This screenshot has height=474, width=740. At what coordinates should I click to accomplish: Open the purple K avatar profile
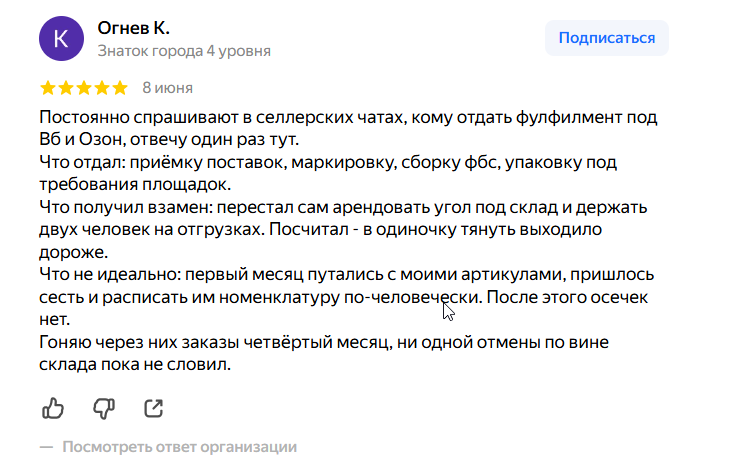pos(61,38)
